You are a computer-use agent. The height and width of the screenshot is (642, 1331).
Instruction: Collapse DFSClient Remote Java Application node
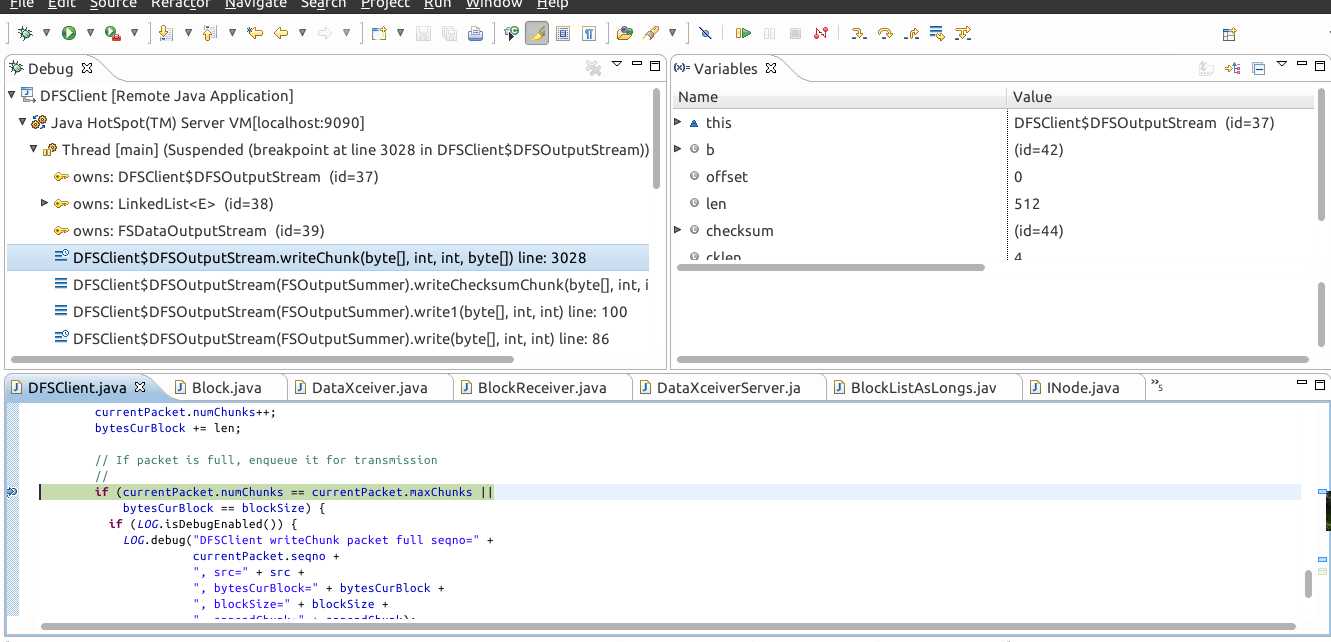[11, 96]
